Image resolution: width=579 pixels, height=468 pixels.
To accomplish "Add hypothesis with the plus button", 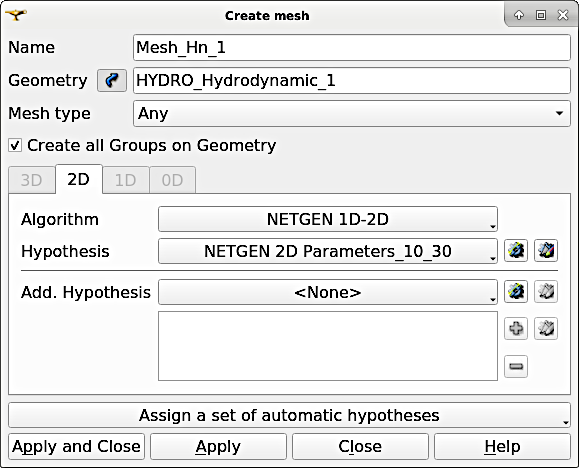I will (x=516, y=328).
